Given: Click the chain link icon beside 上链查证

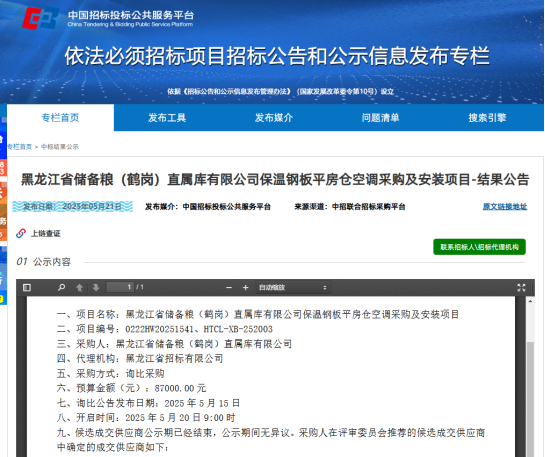Looking at the screenshot, I should point(21,233).
